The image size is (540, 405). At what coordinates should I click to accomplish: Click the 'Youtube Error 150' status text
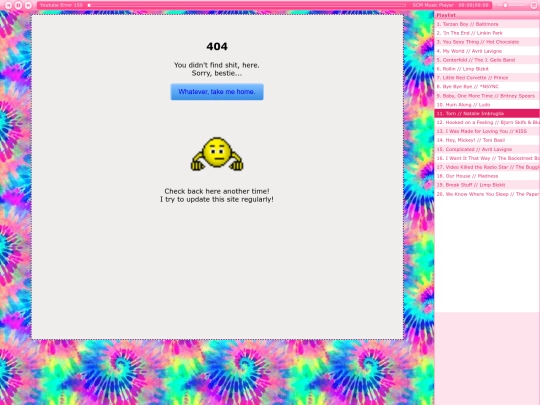(61, 5)
